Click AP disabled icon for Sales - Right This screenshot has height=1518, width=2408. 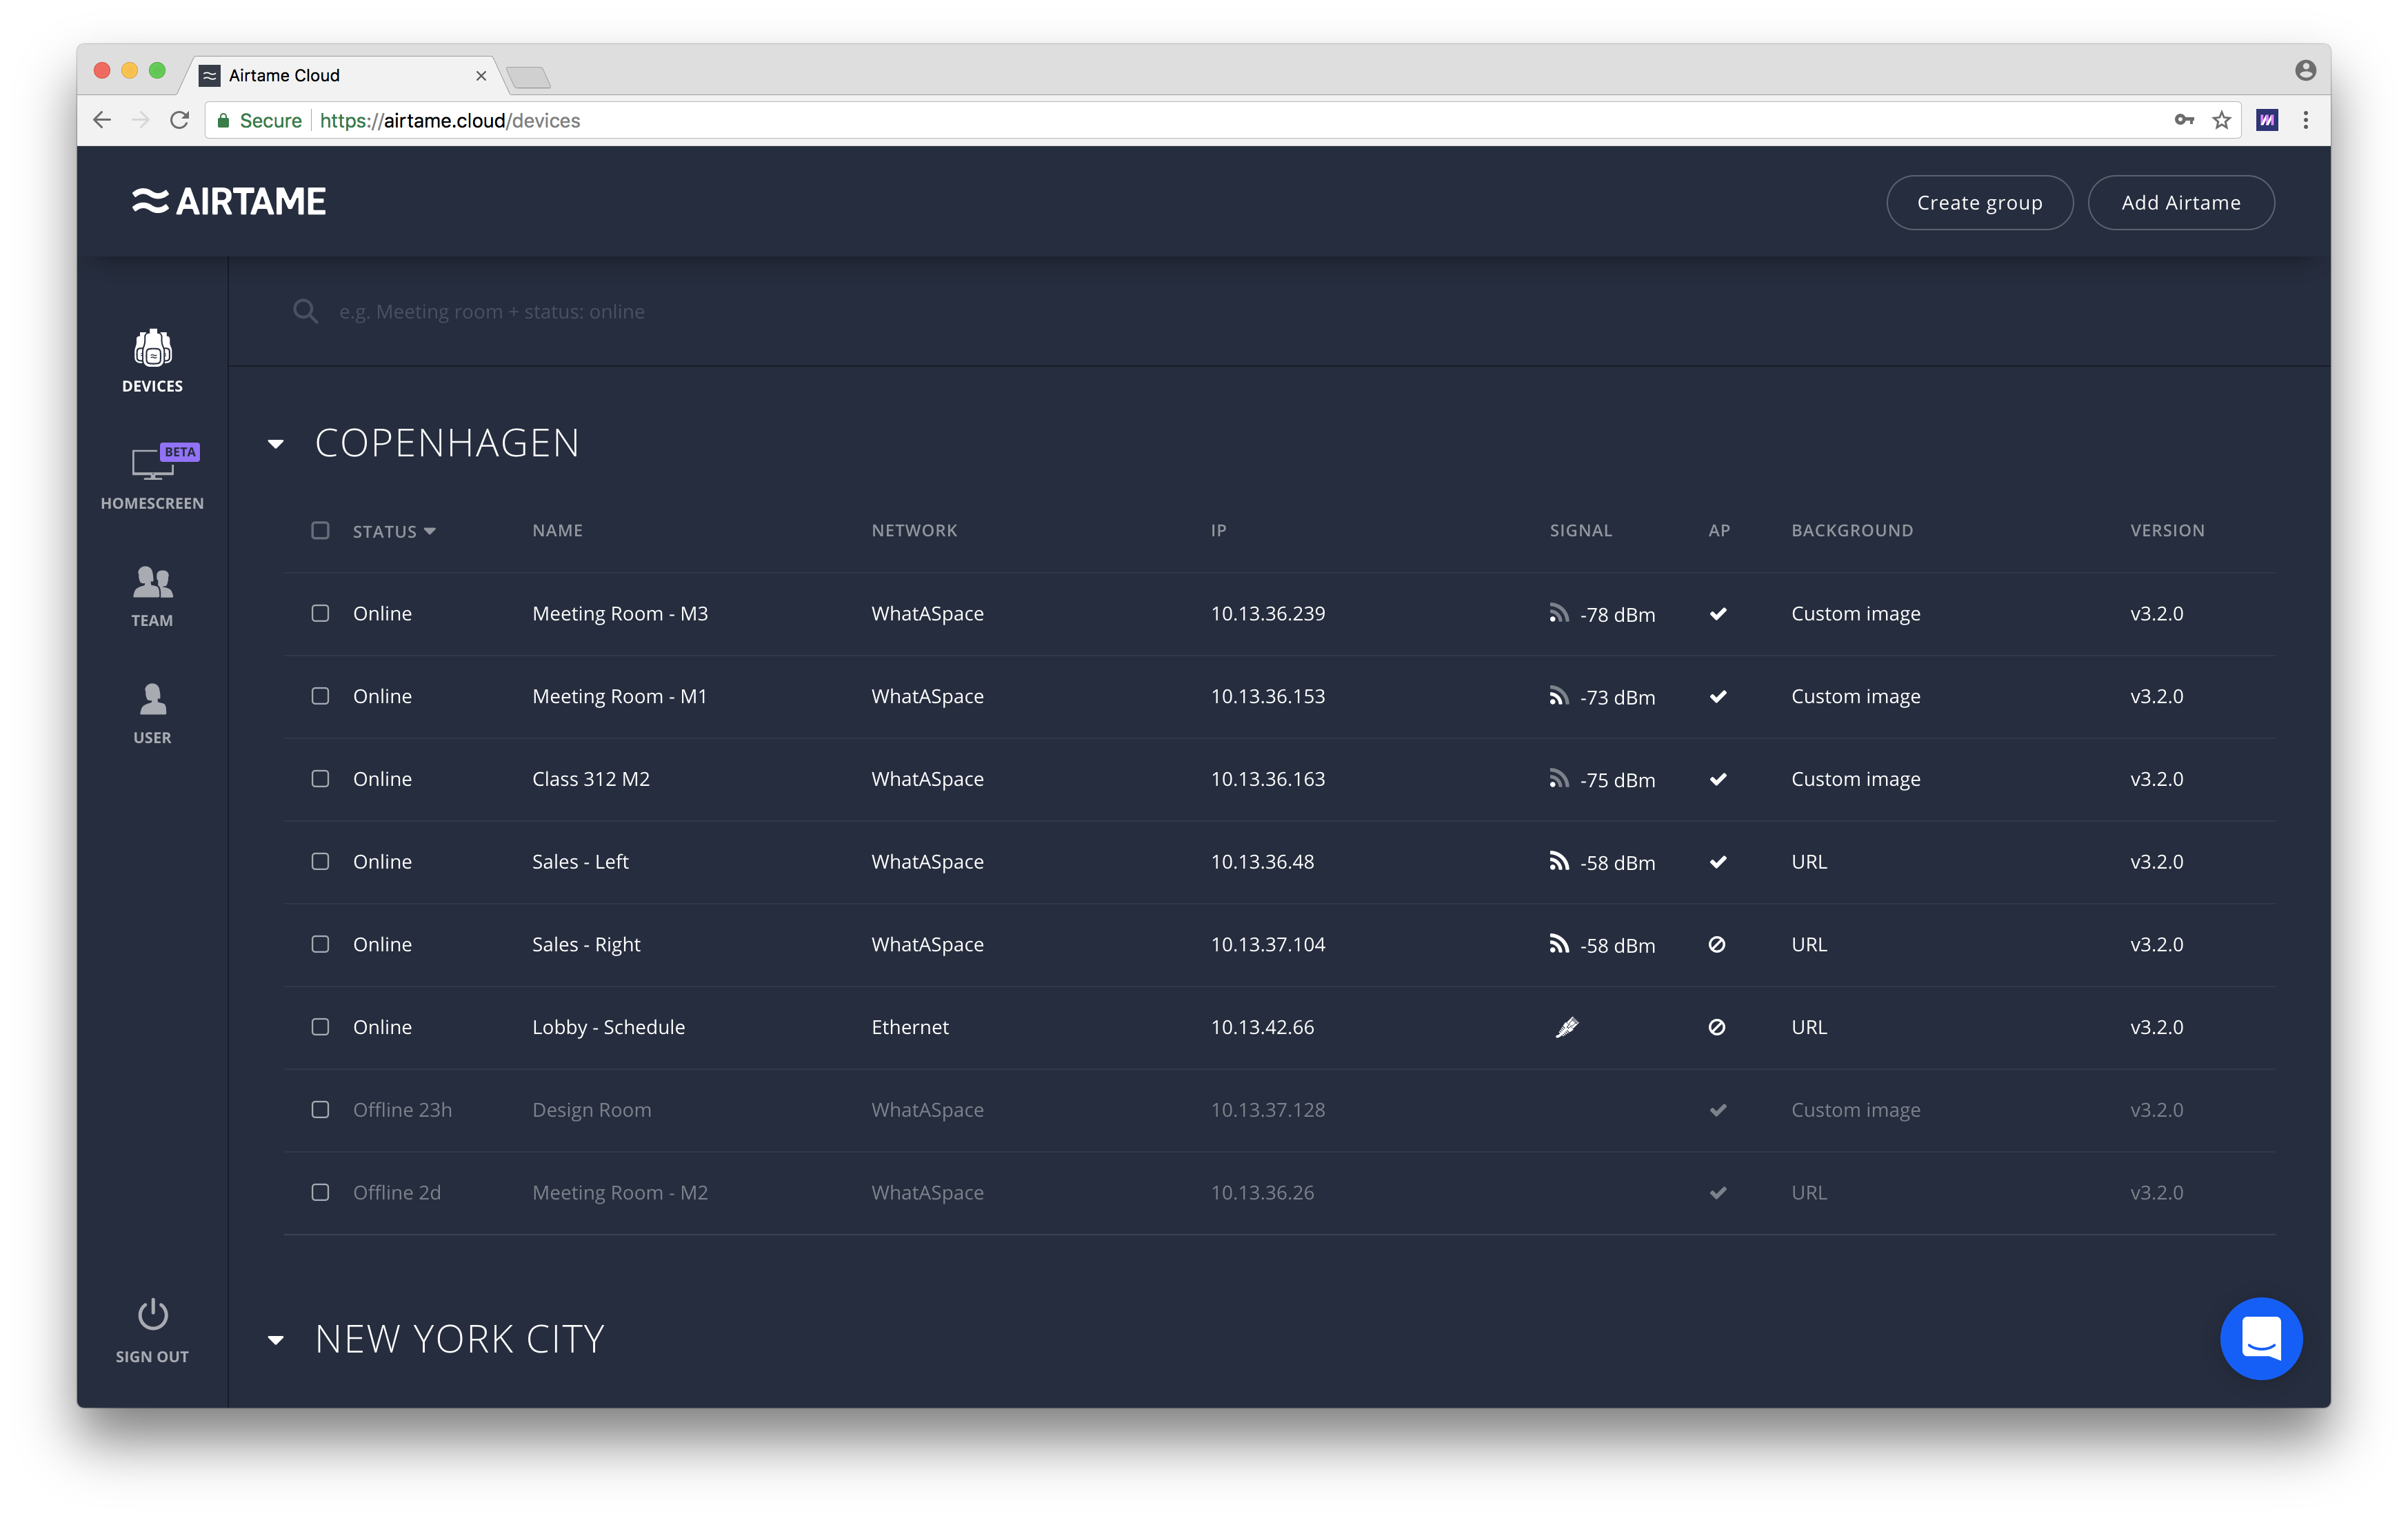(1716, 944)
